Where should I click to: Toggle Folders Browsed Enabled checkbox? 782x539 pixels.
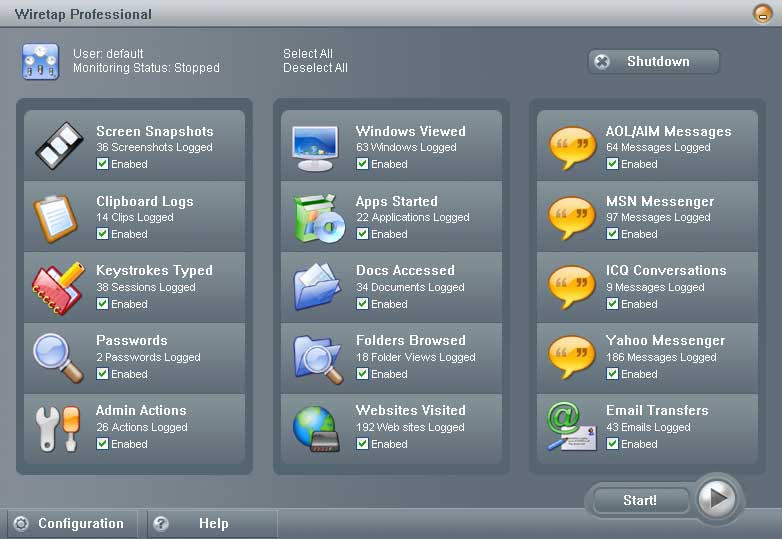tap(363, 373)
